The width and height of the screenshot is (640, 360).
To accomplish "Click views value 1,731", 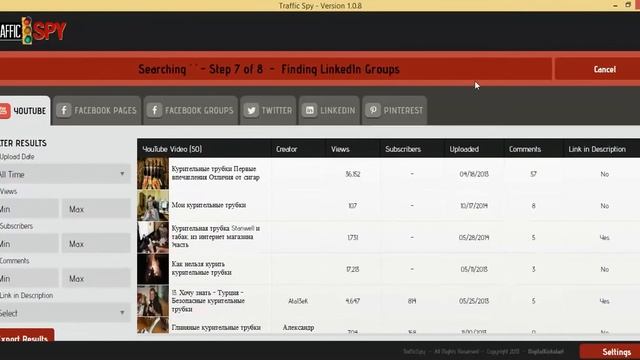I will 353,238.
